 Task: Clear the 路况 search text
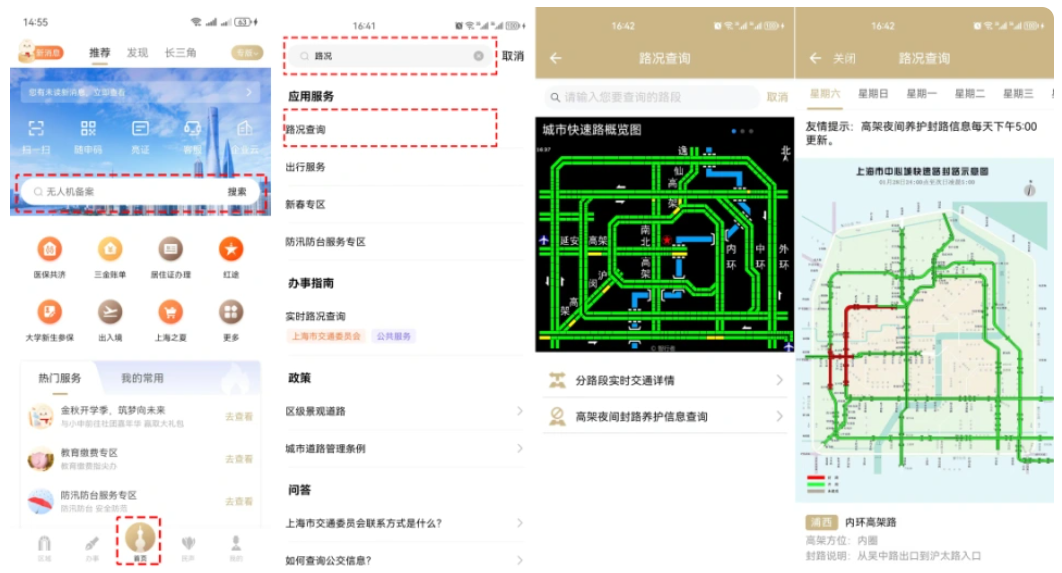click(478, 56)
